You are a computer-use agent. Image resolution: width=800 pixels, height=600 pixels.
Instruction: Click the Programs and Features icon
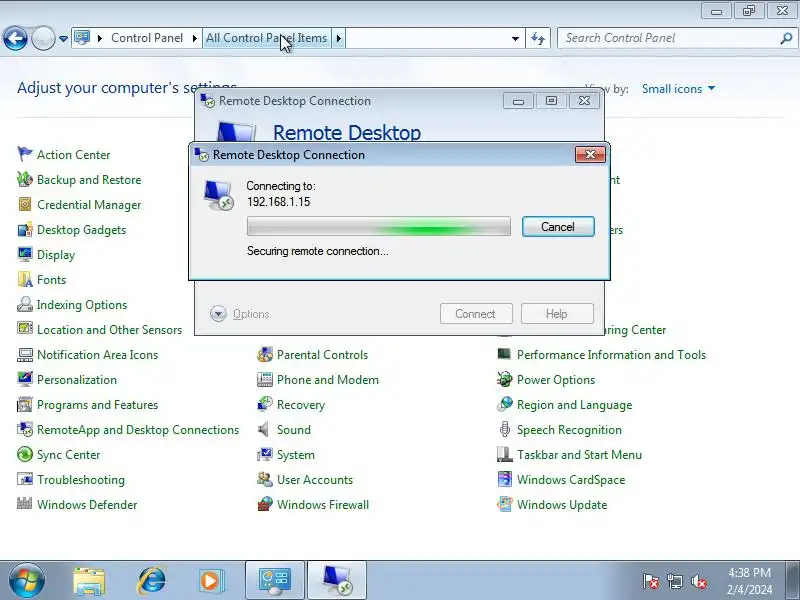(x=24, y=404)
